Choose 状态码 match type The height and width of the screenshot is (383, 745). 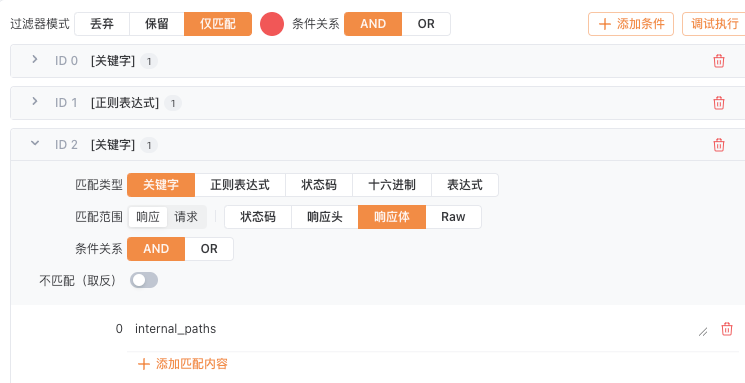(319, 185)
